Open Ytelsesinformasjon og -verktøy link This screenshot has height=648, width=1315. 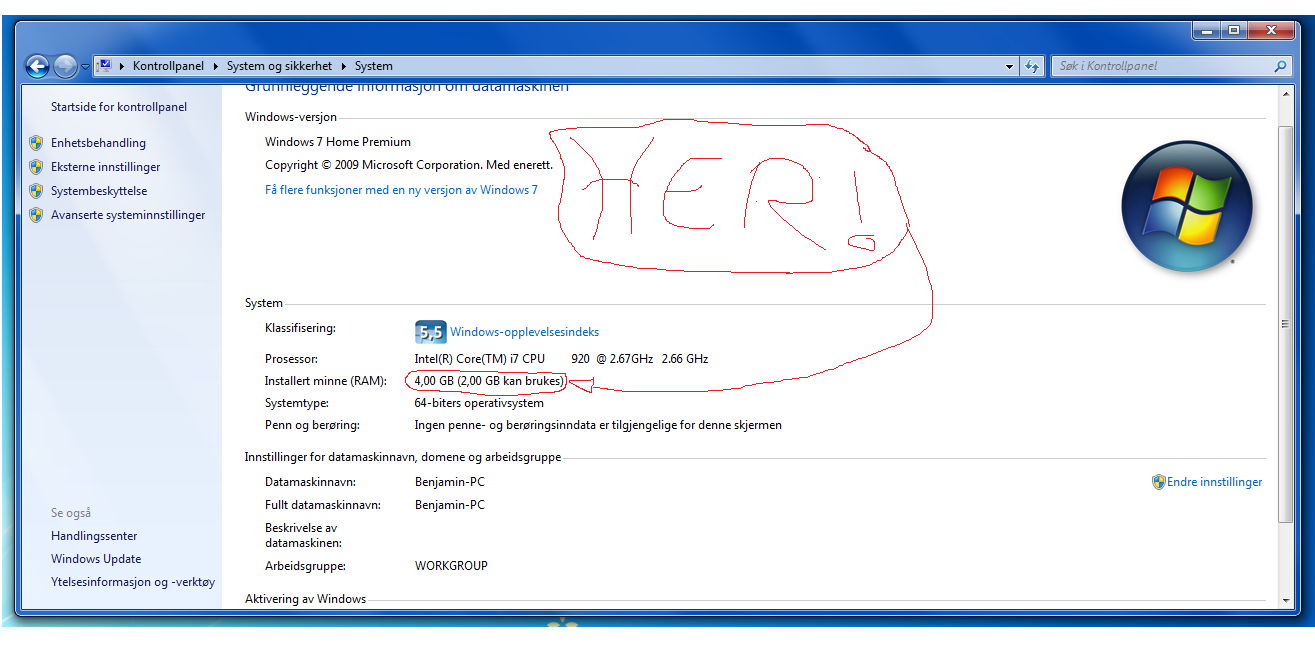(x=133, y=582)
